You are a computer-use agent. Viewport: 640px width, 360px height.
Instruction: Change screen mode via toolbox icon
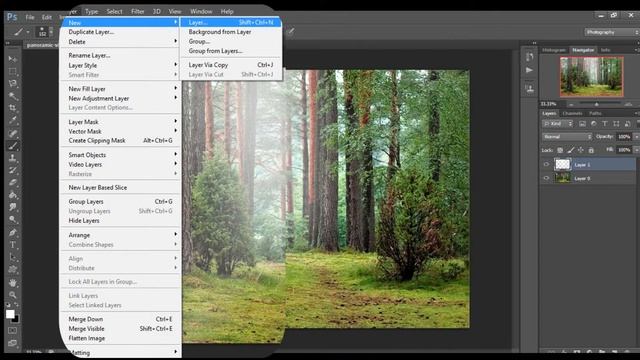pos(12,343)
